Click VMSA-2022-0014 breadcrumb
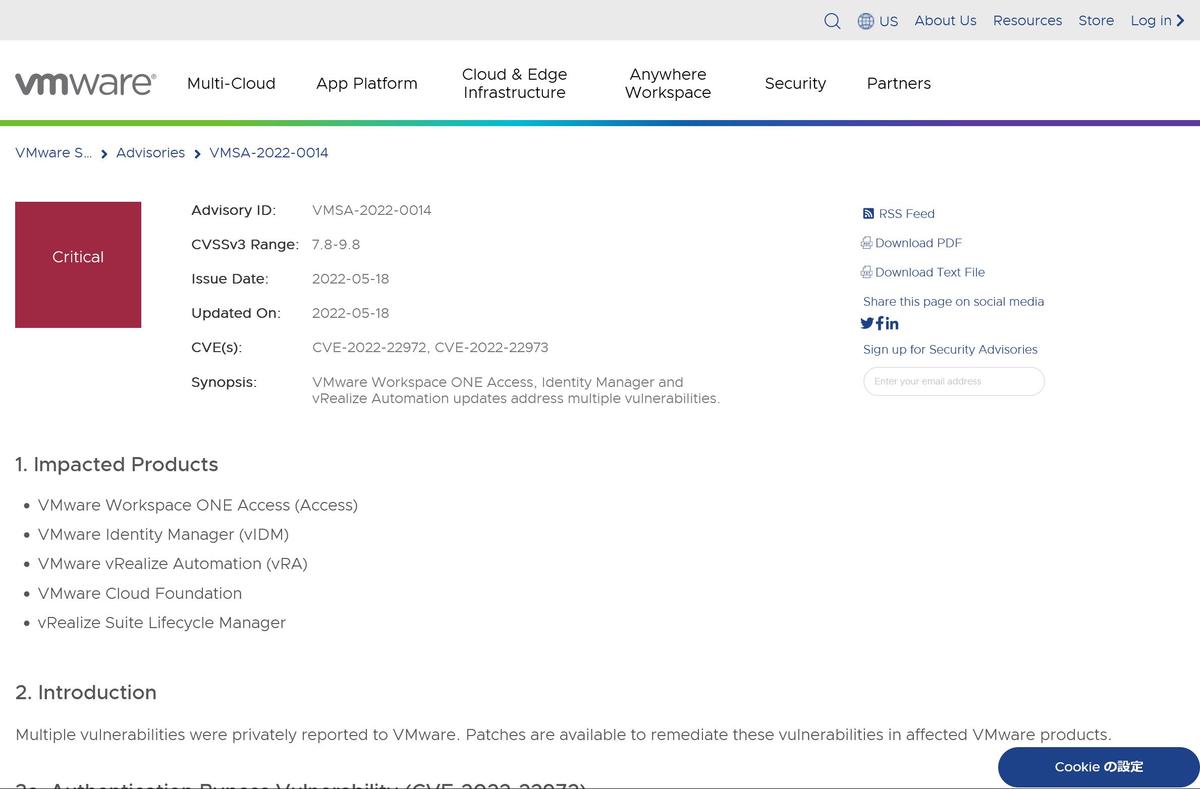1200x789 pixels. click(x=269, y=153)
